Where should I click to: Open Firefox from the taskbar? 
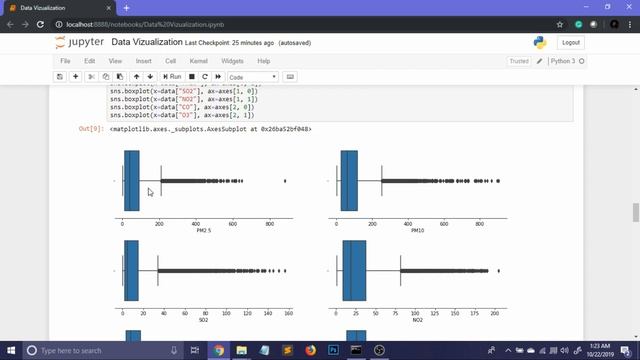click(x=310, y=350)
